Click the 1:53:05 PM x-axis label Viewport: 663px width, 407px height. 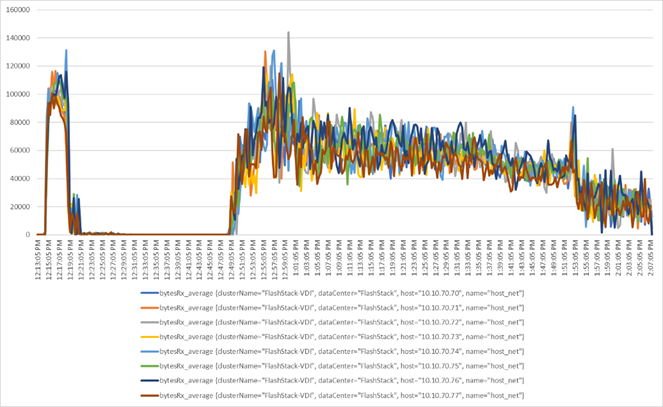[576, 258]
